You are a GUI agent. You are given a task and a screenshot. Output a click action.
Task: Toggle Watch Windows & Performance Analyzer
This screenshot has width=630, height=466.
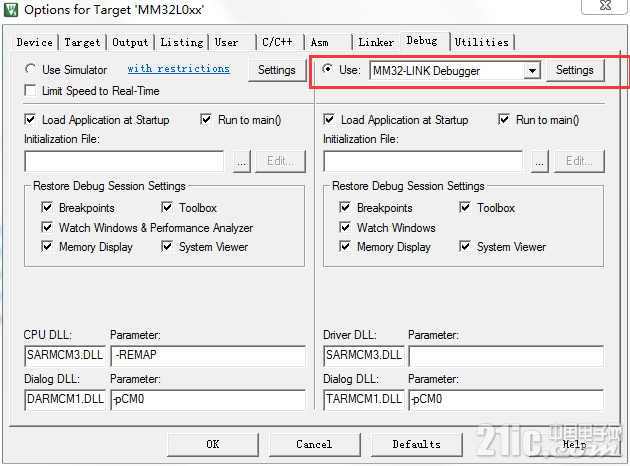click(47, 227)
